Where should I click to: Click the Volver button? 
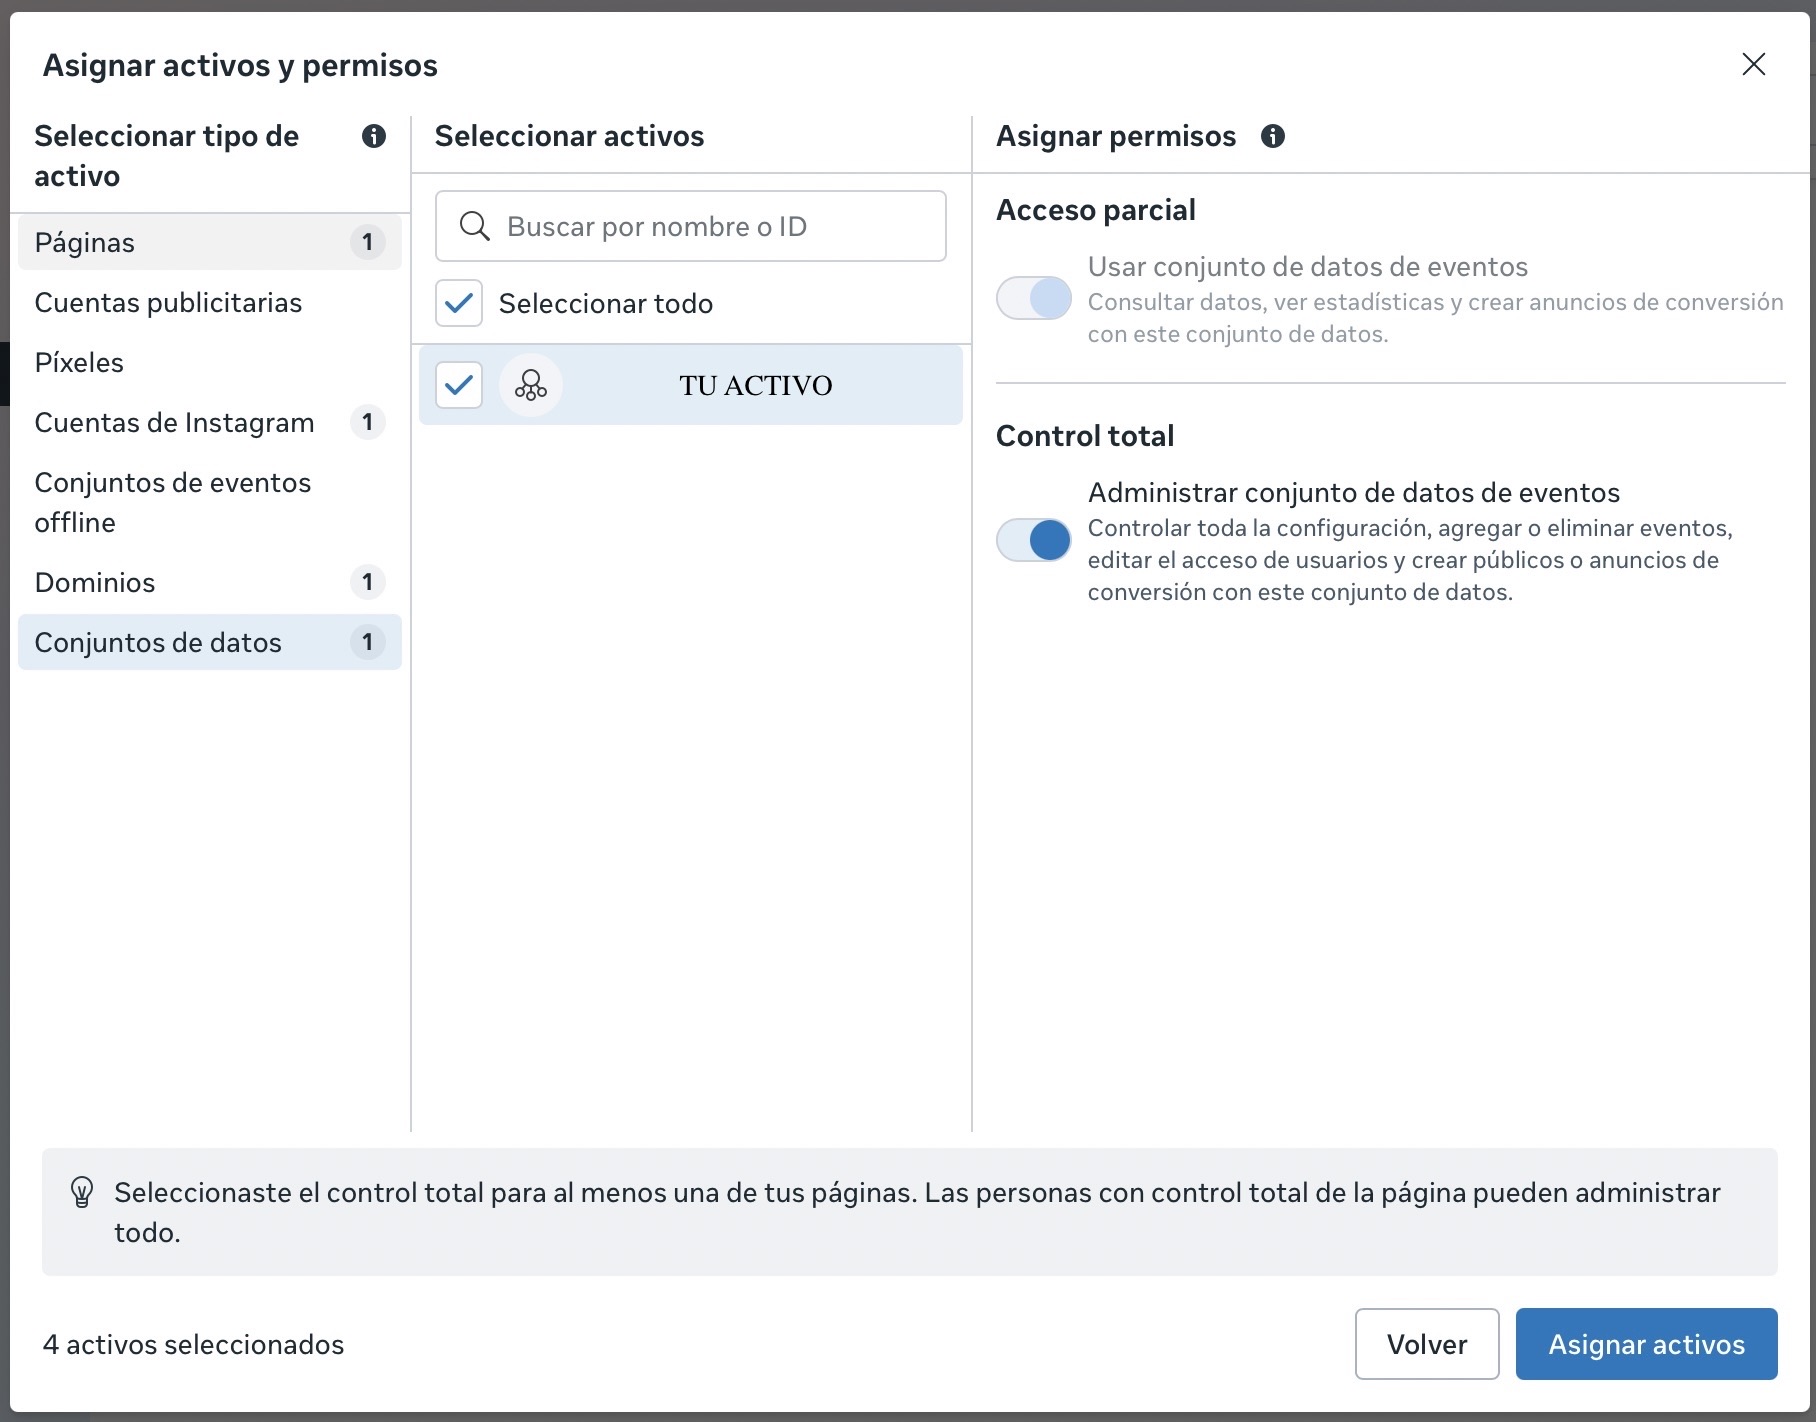pyautogui.click(x=1426, y=1344)
